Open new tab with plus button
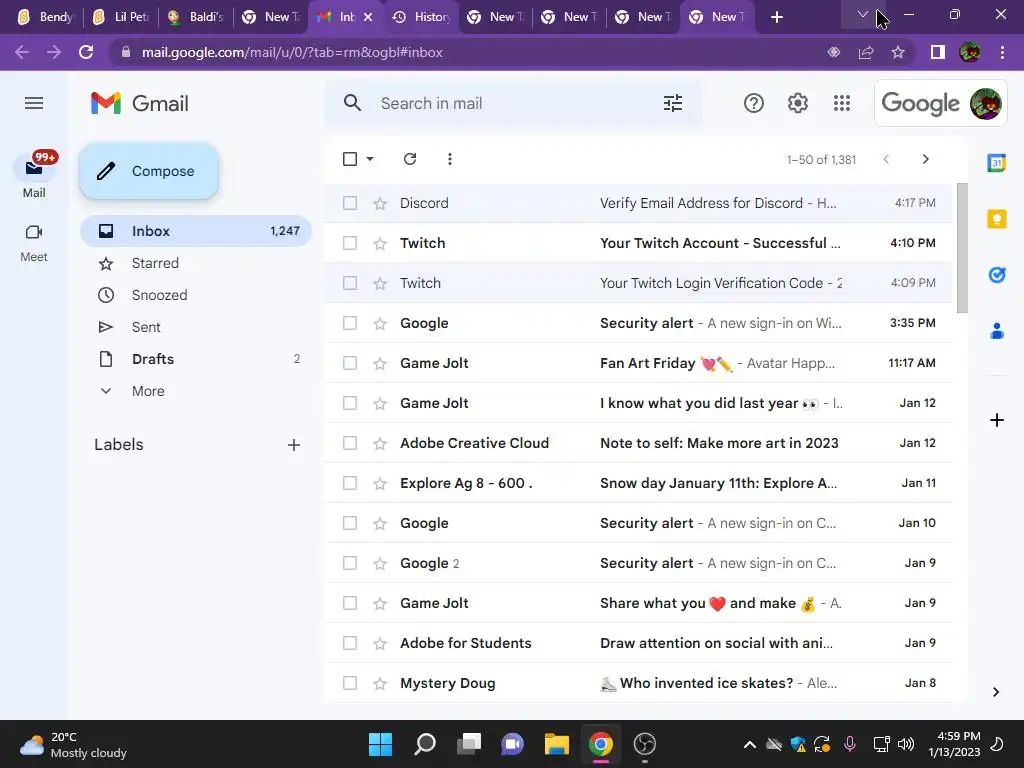The width and height of the screenshot is (1024, 768). (776, 17)
